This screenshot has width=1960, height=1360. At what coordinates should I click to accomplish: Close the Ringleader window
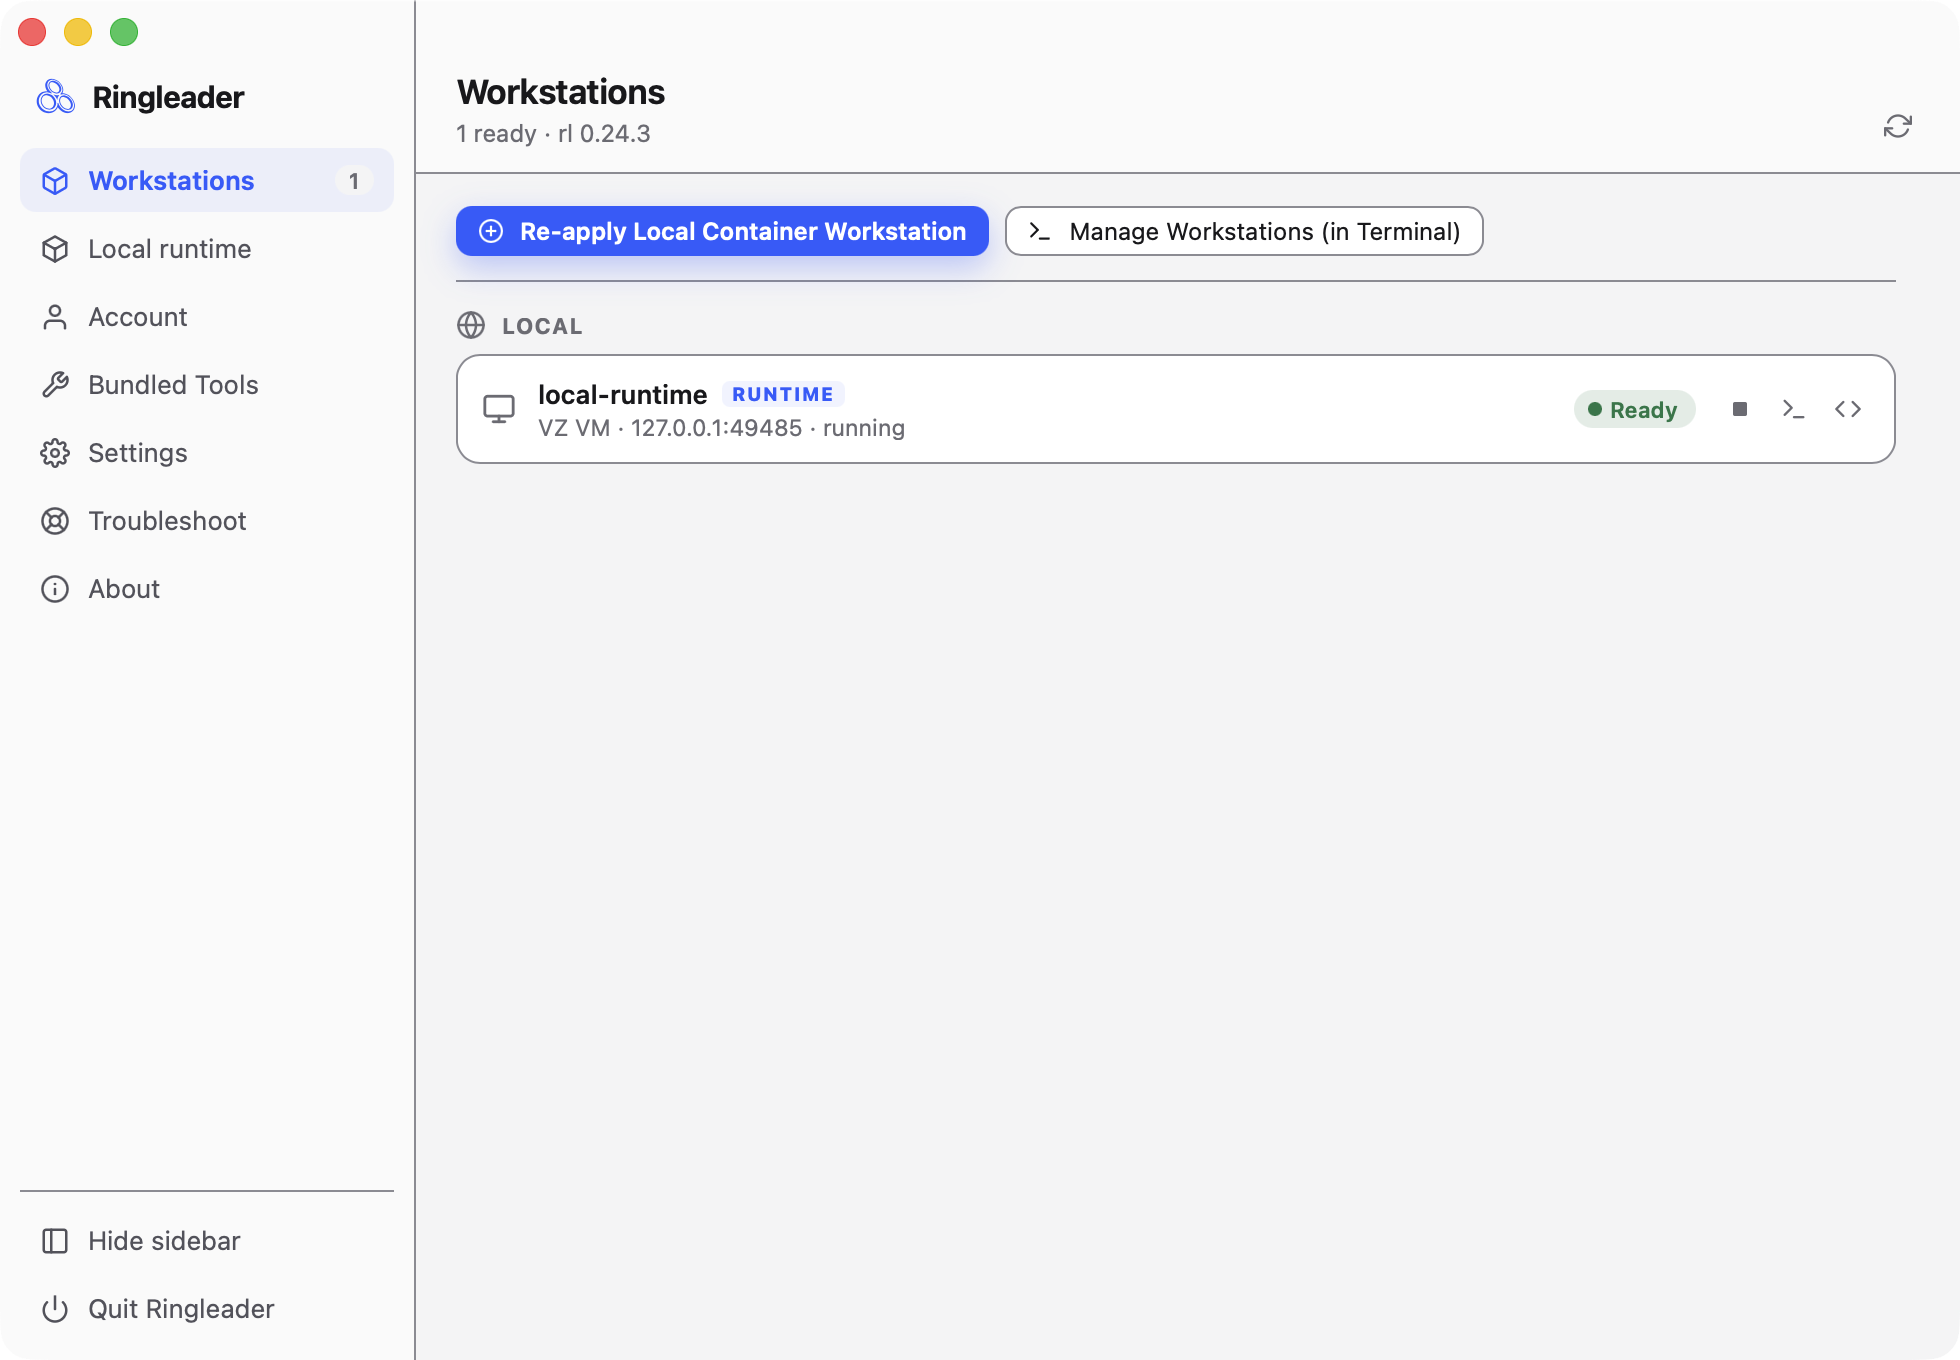point(32,32)
